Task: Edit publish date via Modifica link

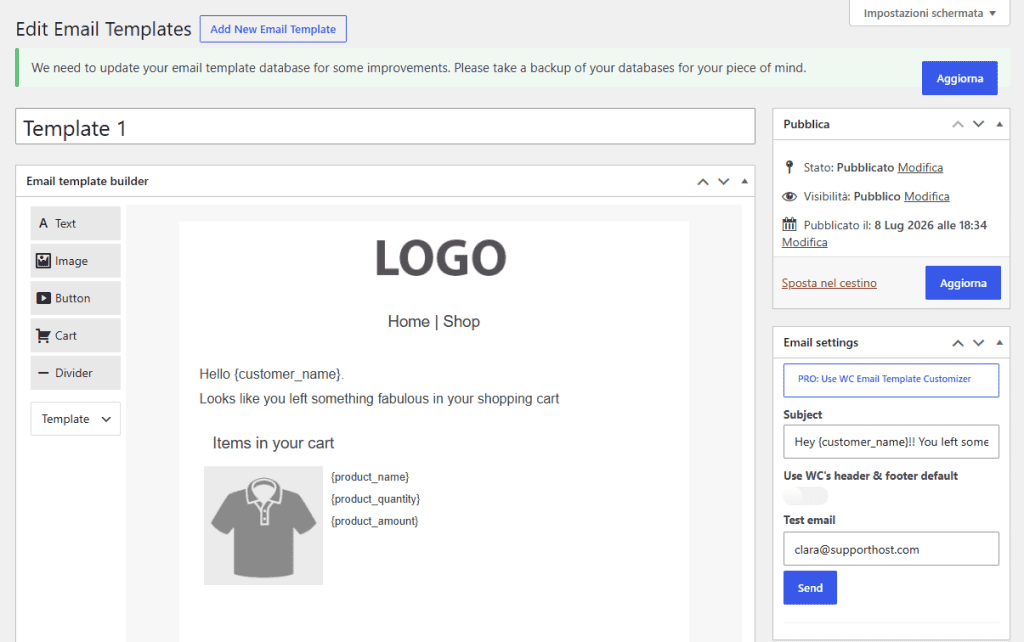Action: 805,242
